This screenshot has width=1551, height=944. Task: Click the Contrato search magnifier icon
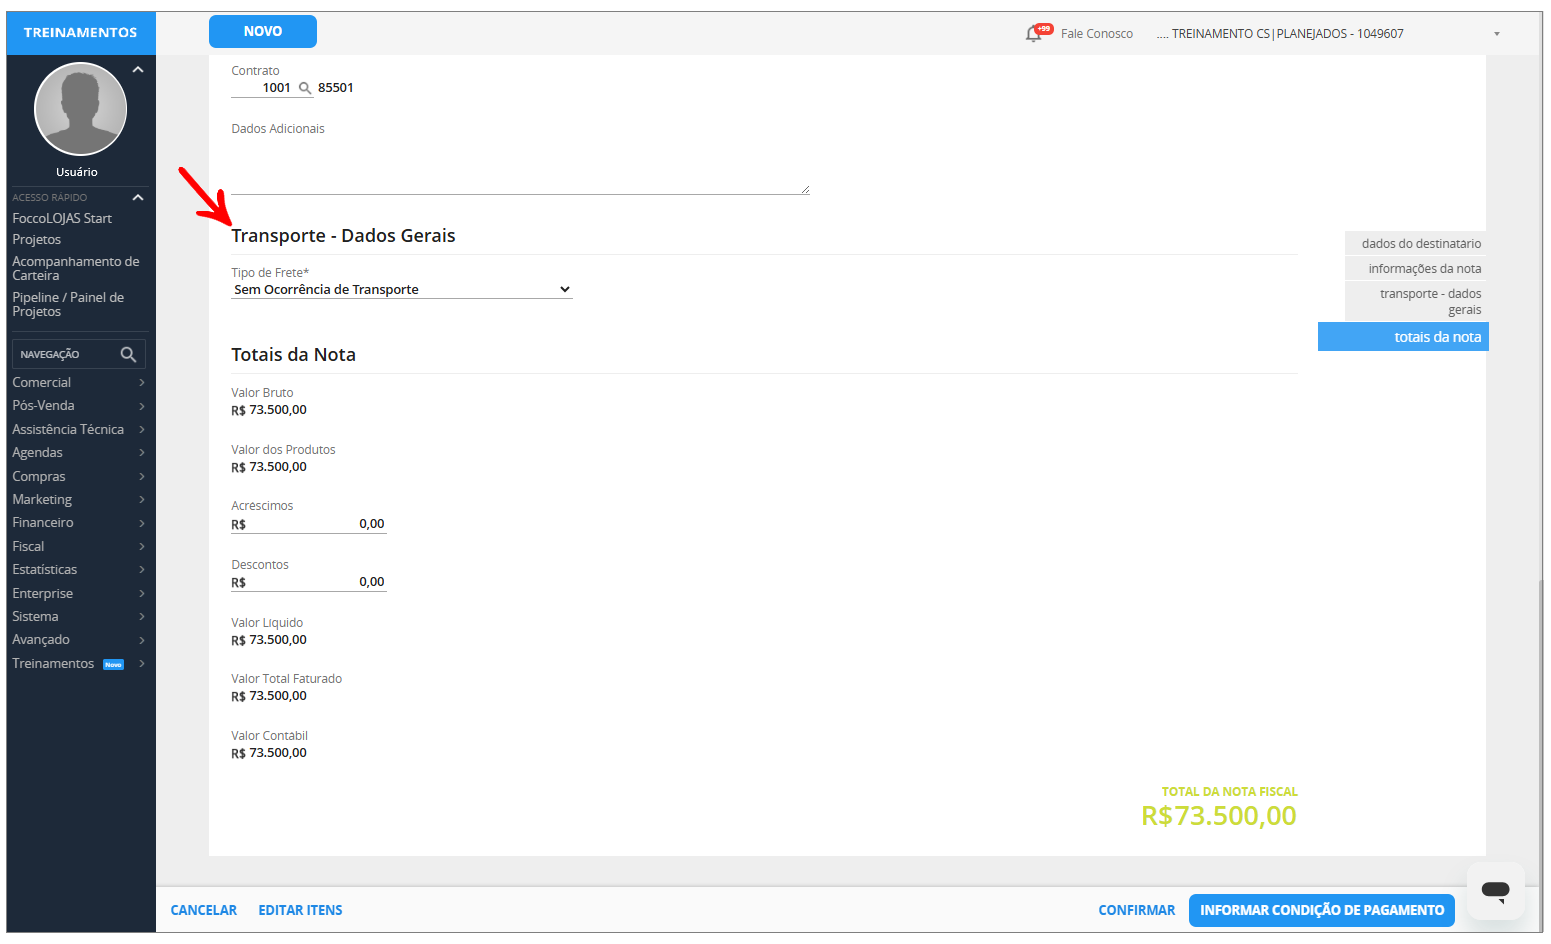pos(305,88)
